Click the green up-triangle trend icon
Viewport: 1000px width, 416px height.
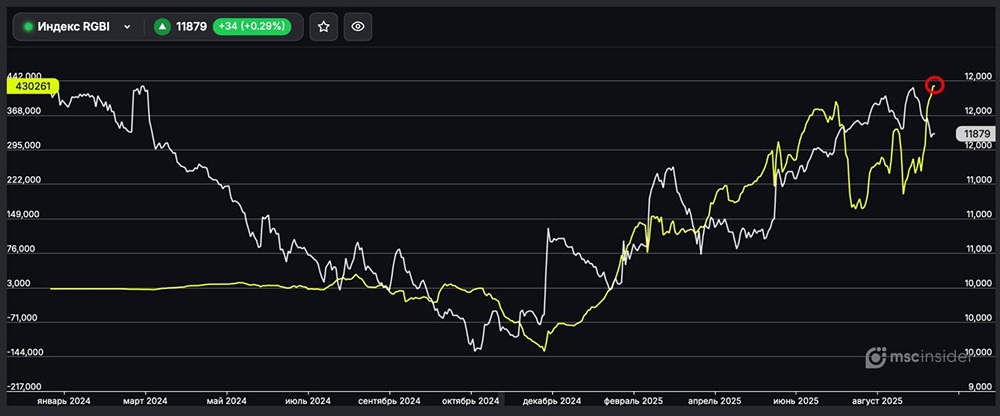coord(160,27)
